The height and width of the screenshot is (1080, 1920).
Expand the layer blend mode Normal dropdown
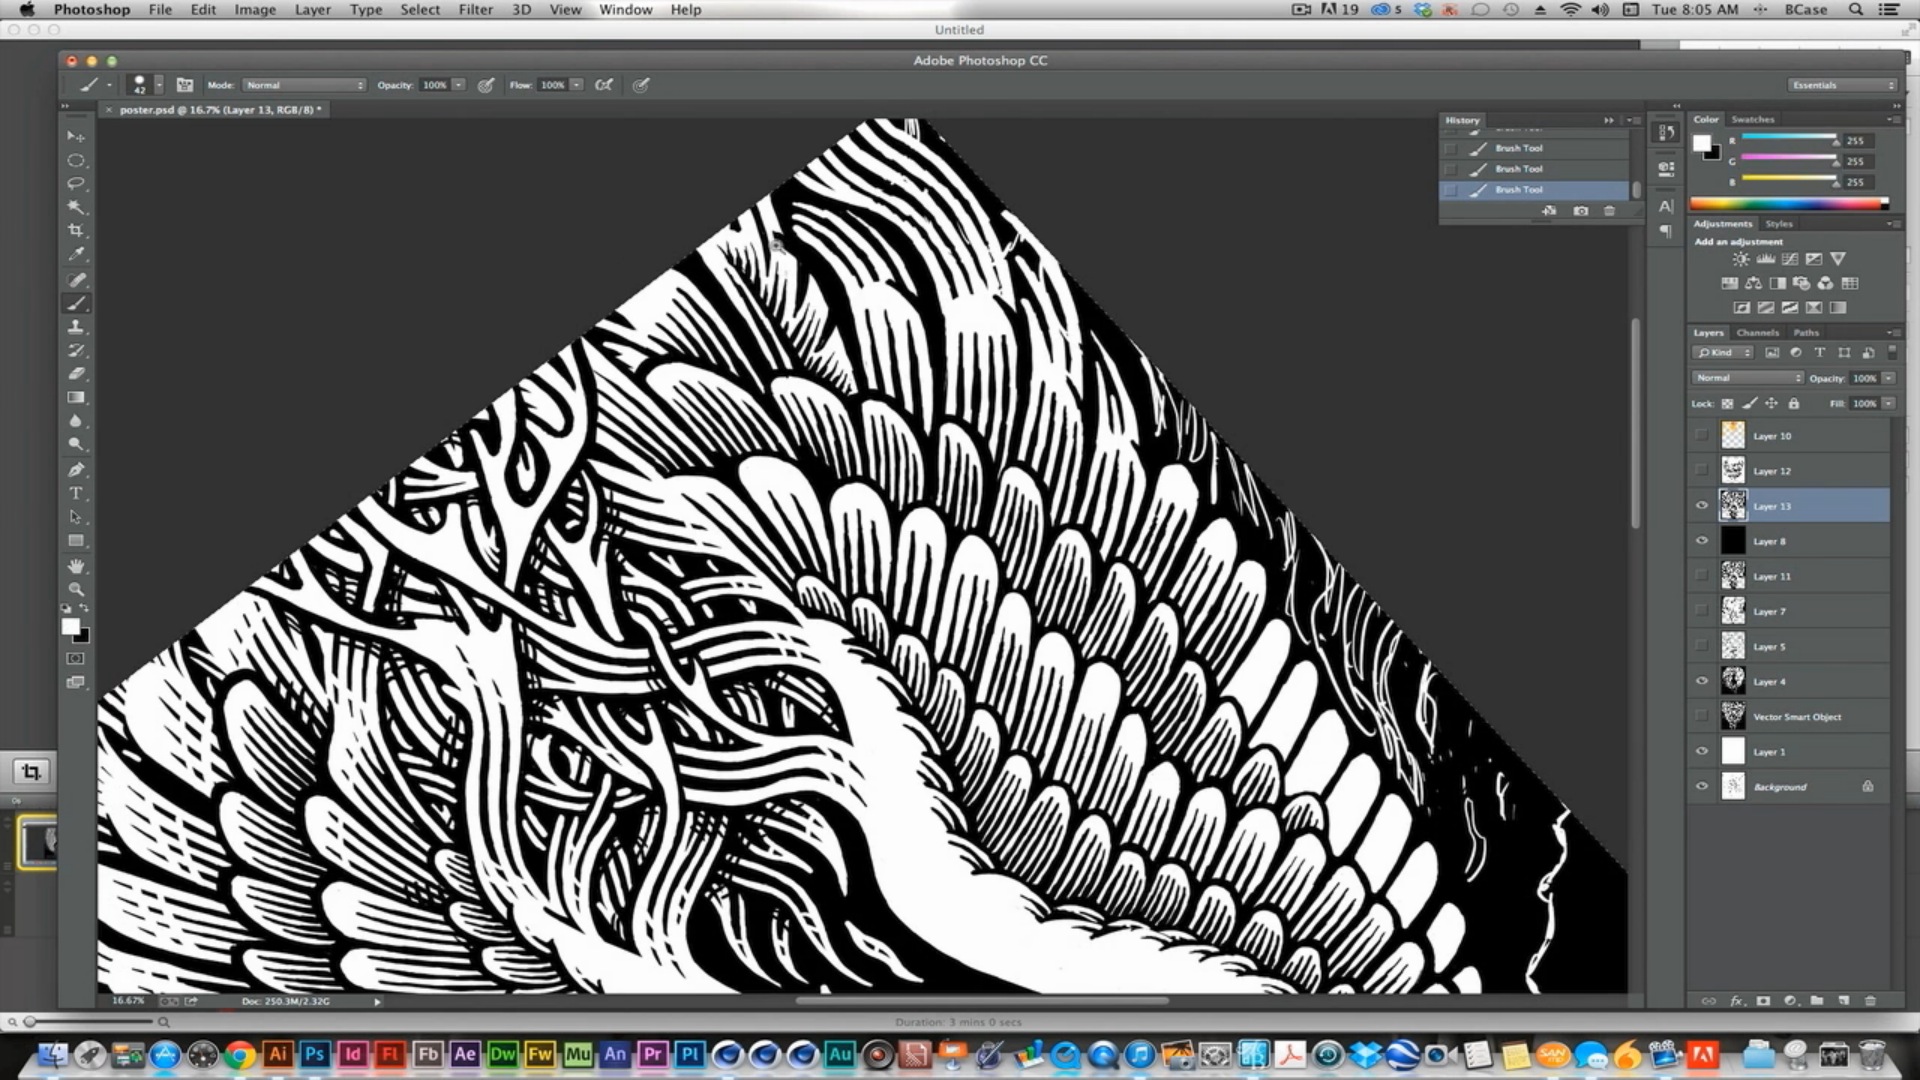pos(1747,378)
